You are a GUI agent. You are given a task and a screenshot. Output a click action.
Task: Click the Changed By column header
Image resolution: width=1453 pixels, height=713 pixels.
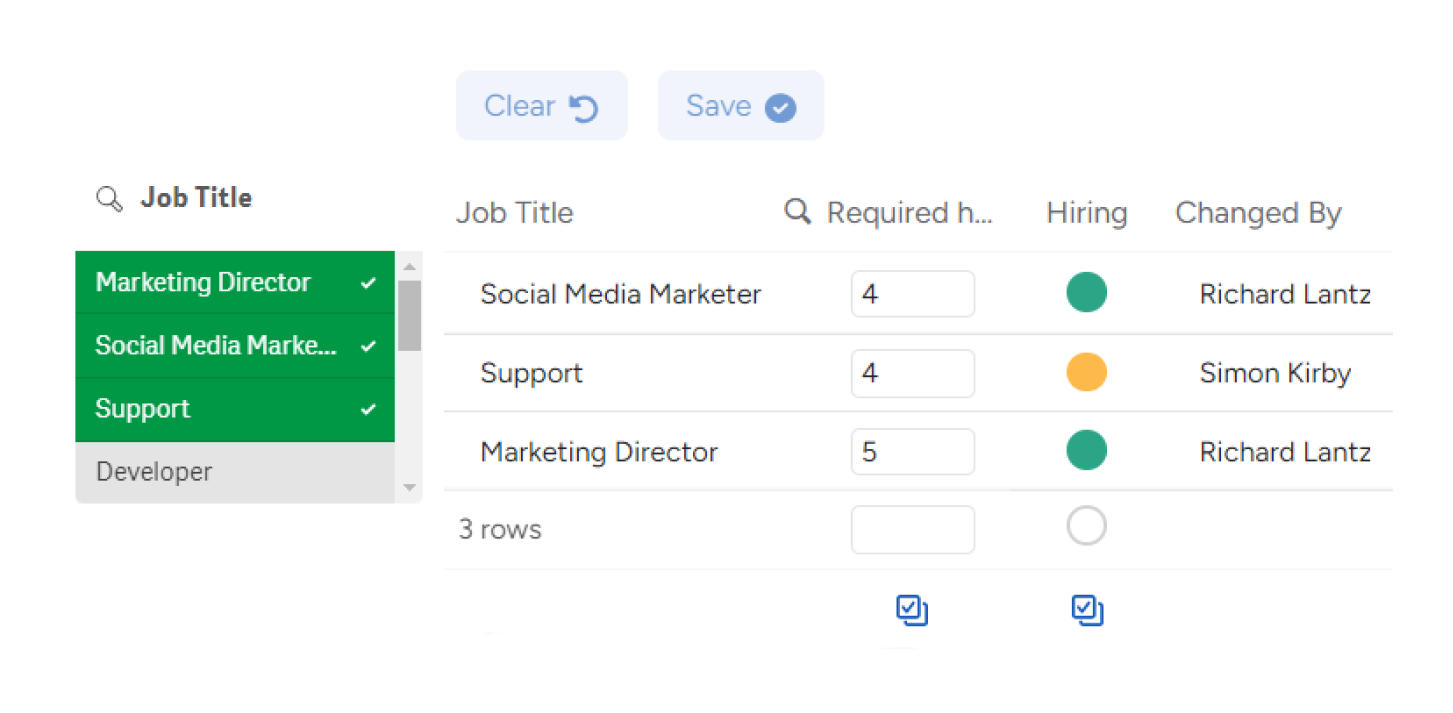point(1258,213)
